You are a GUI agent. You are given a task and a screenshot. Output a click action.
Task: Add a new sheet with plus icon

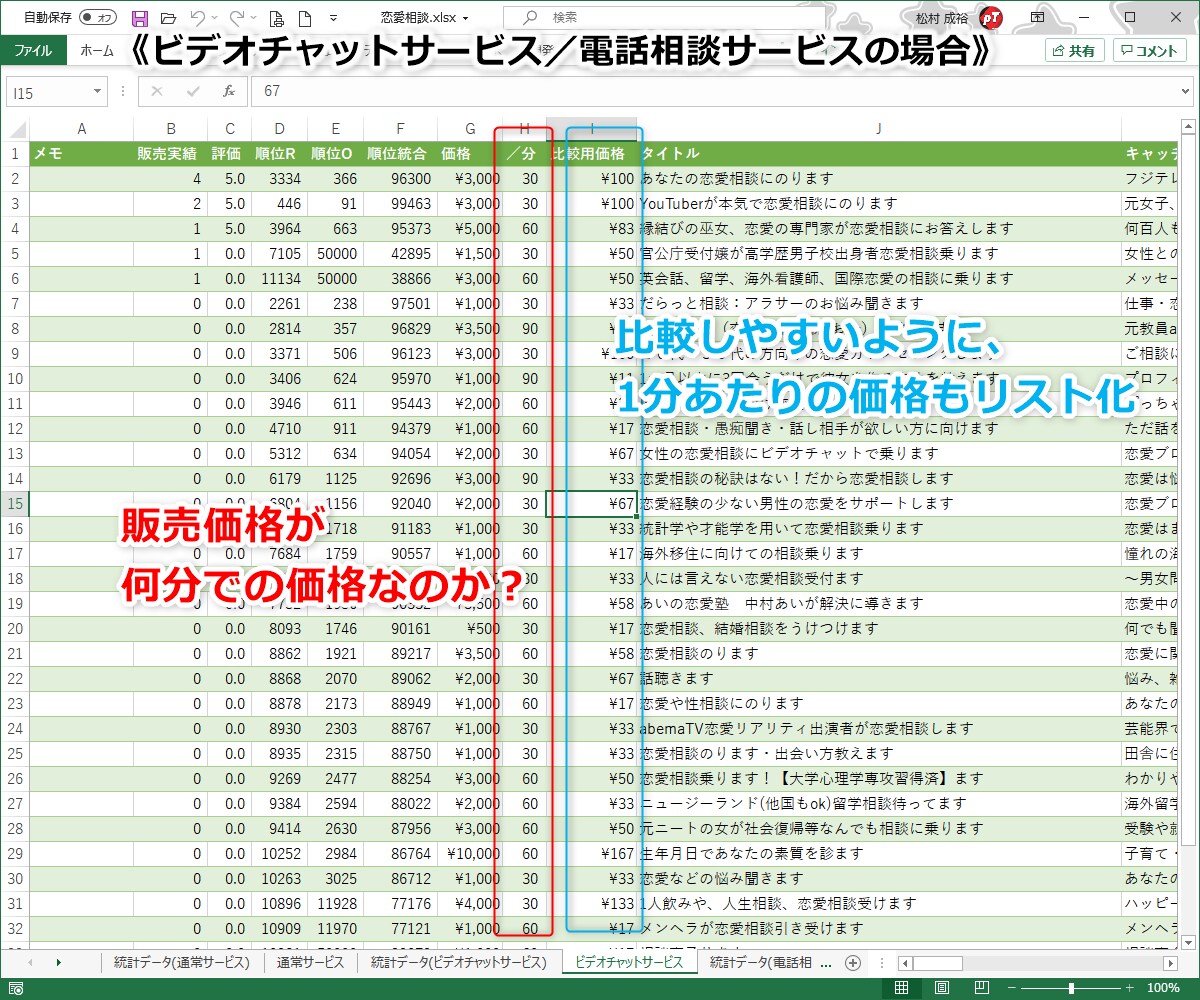click(x=853, y=962)
